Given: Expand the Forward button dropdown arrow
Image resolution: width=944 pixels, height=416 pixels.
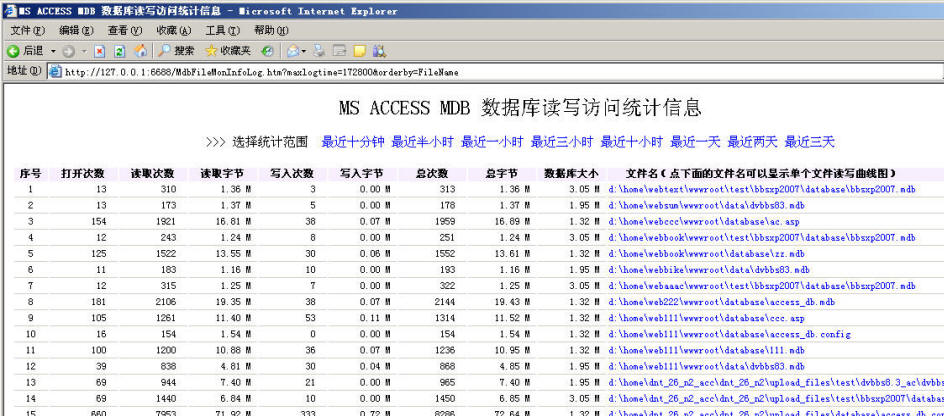Looking at the screenshot, I should tap(84, 51).
